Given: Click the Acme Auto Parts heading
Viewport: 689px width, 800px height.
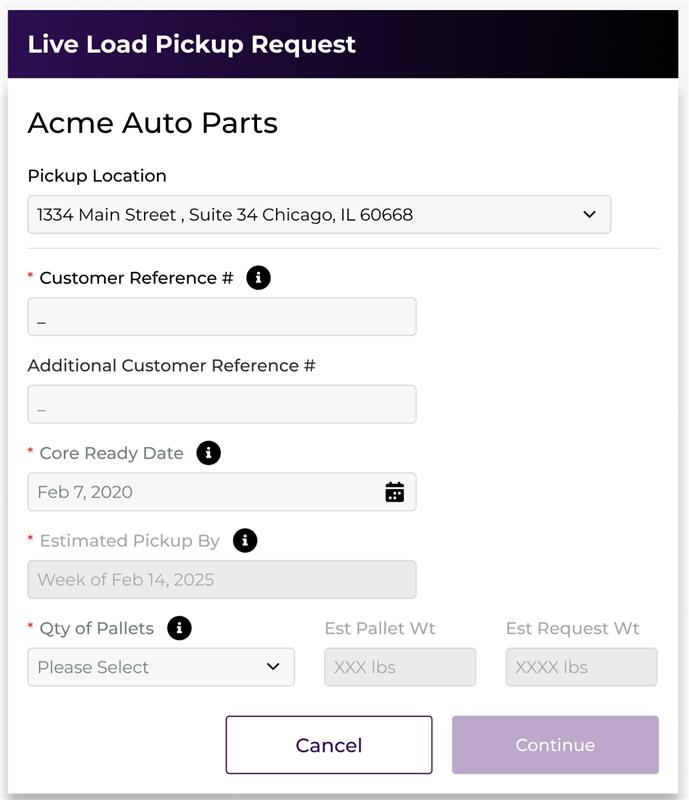Looking at the screenshot, I should 152,123.
